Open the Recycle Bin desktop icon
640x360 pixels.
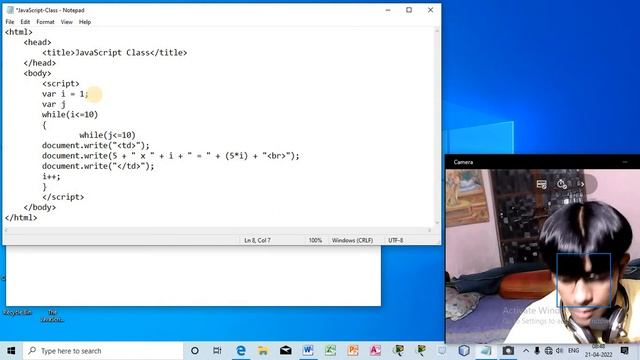(17, 312)
